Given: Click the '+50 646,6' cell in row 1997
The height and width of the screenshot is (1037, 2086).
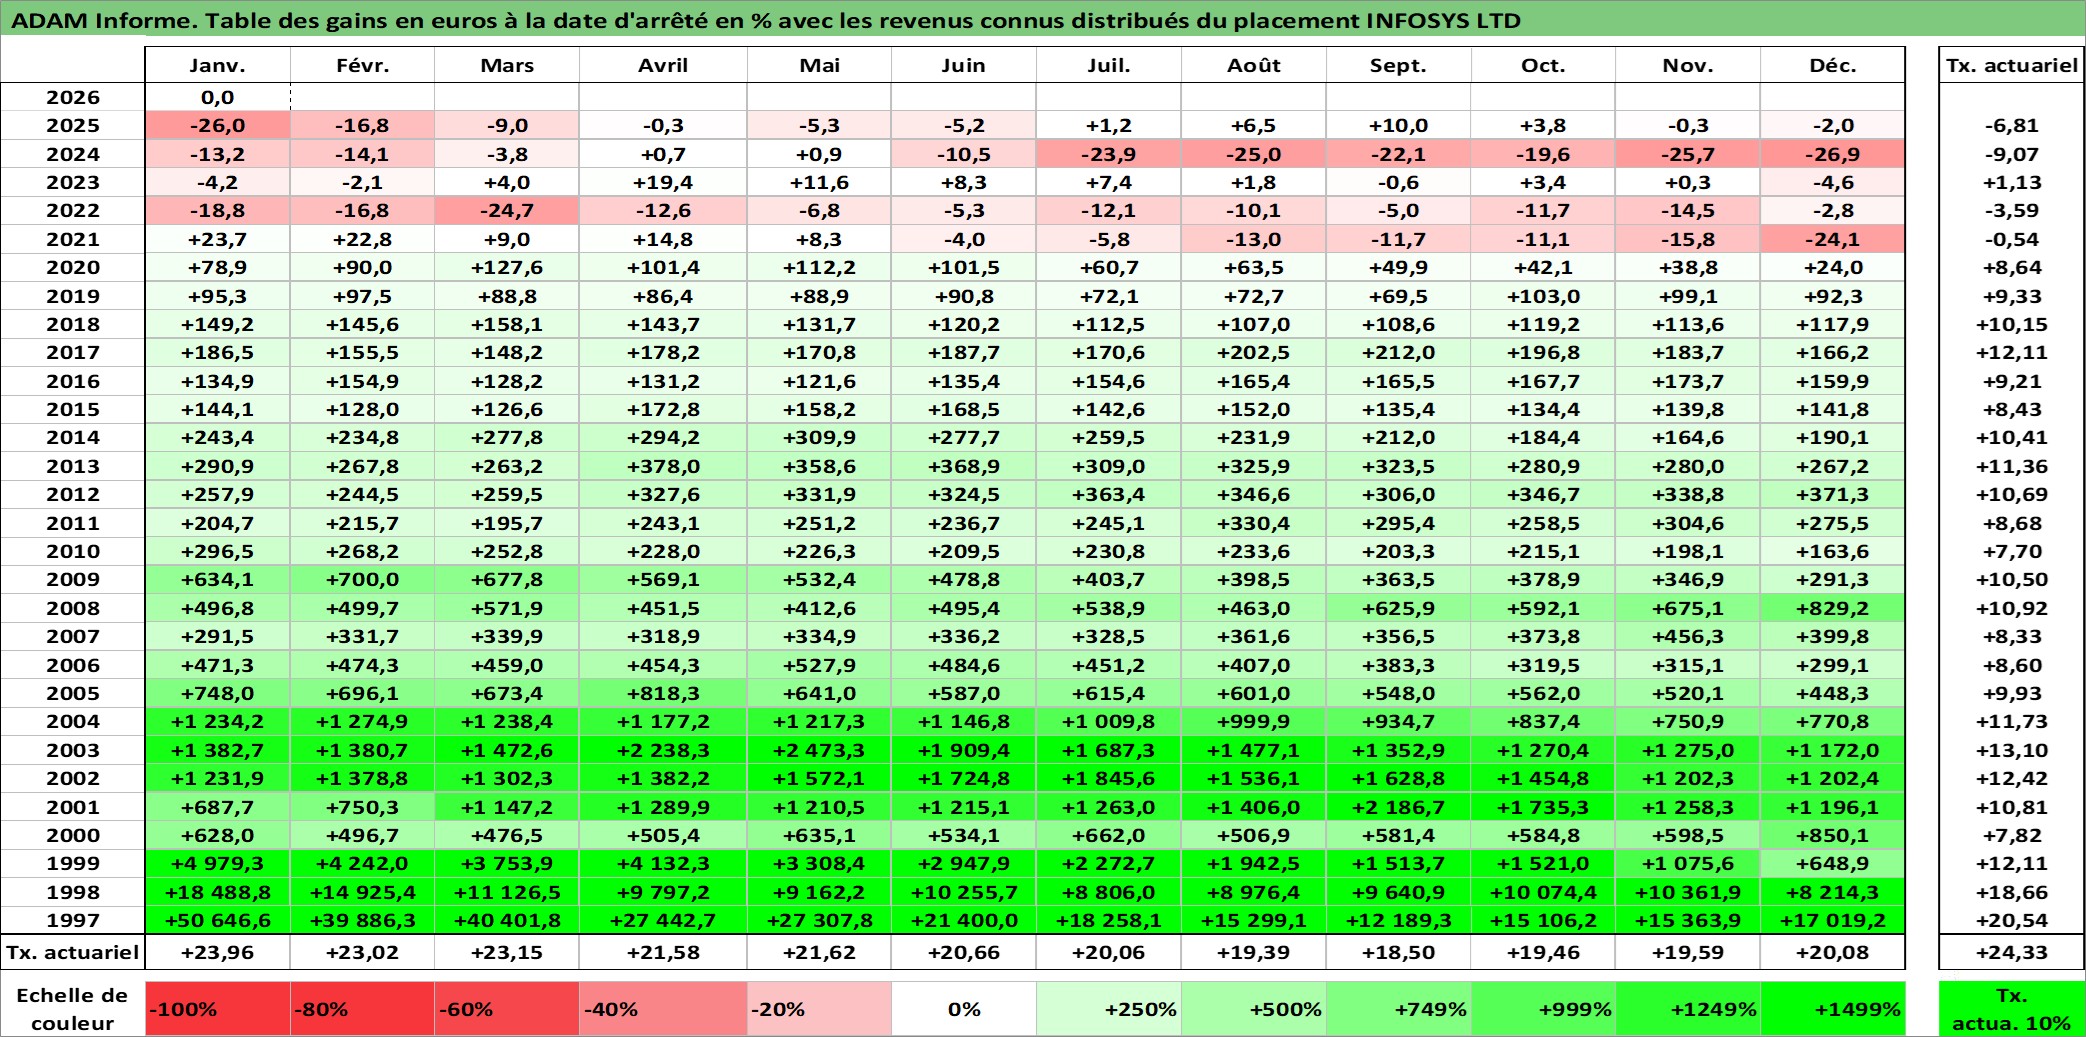Looking at the screenshot, I should 218,921.
